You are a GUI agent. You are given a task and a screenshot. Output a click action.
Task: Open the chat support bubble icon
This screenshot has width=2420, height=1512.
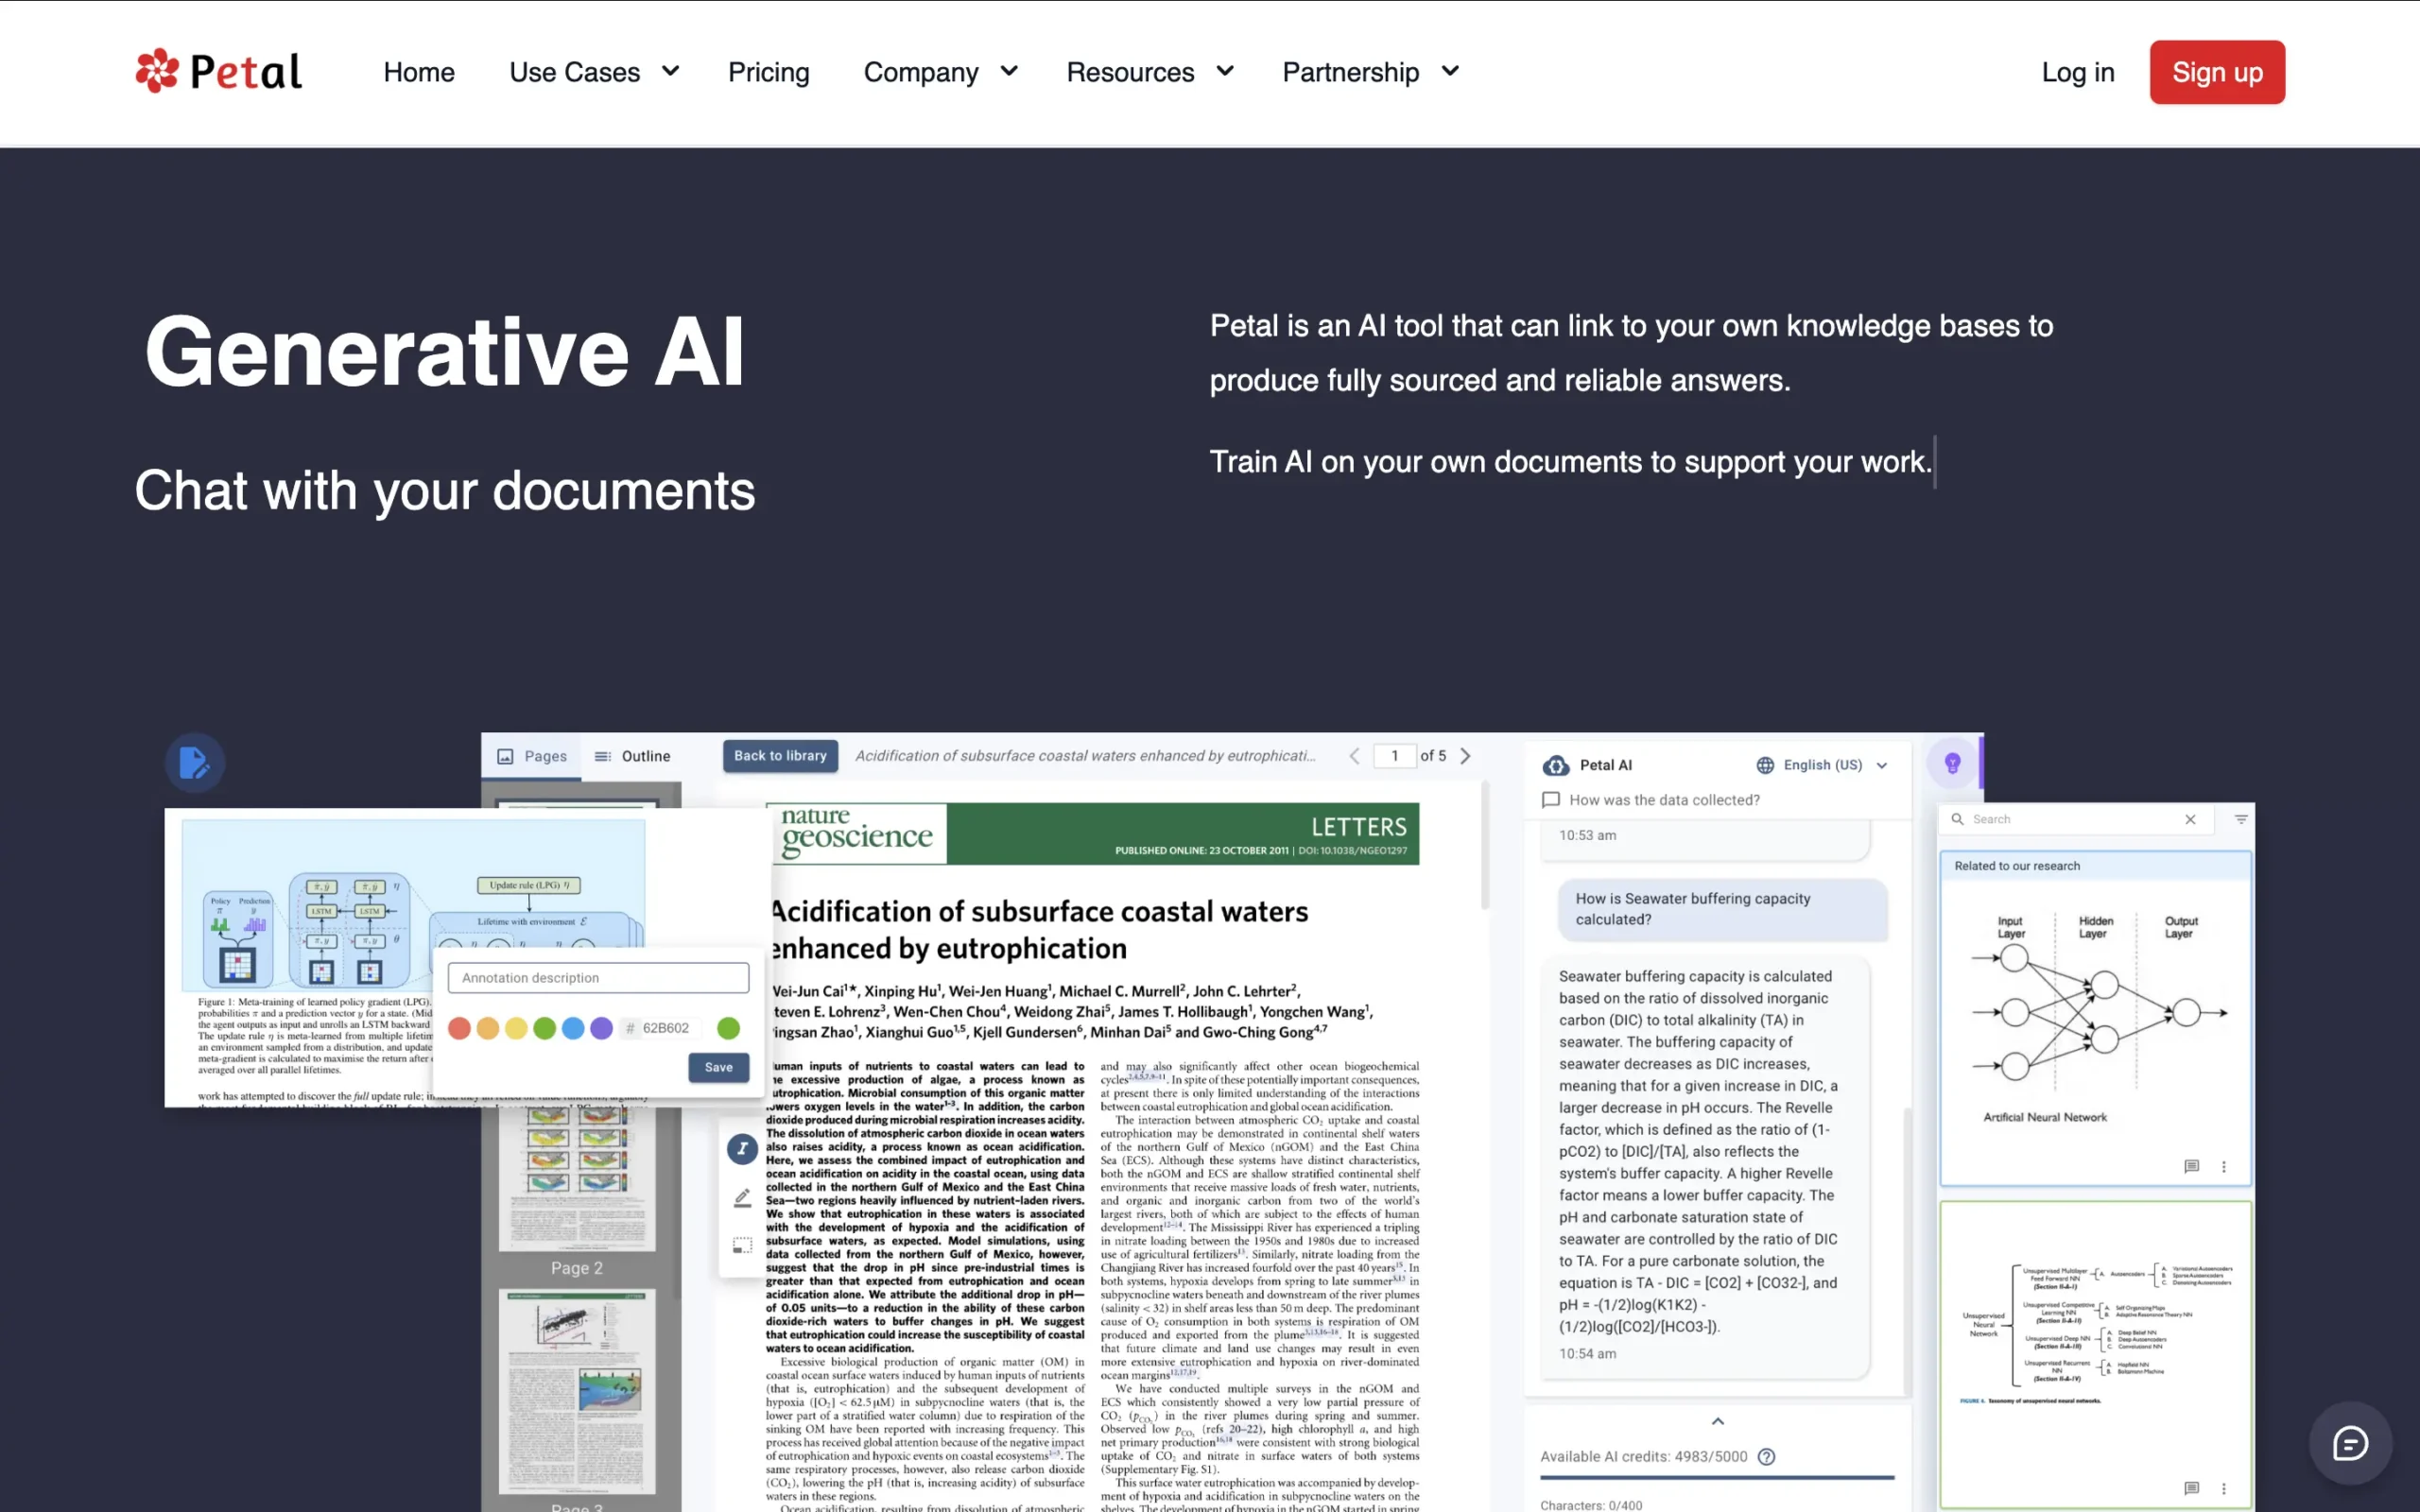(2349, 1443)
